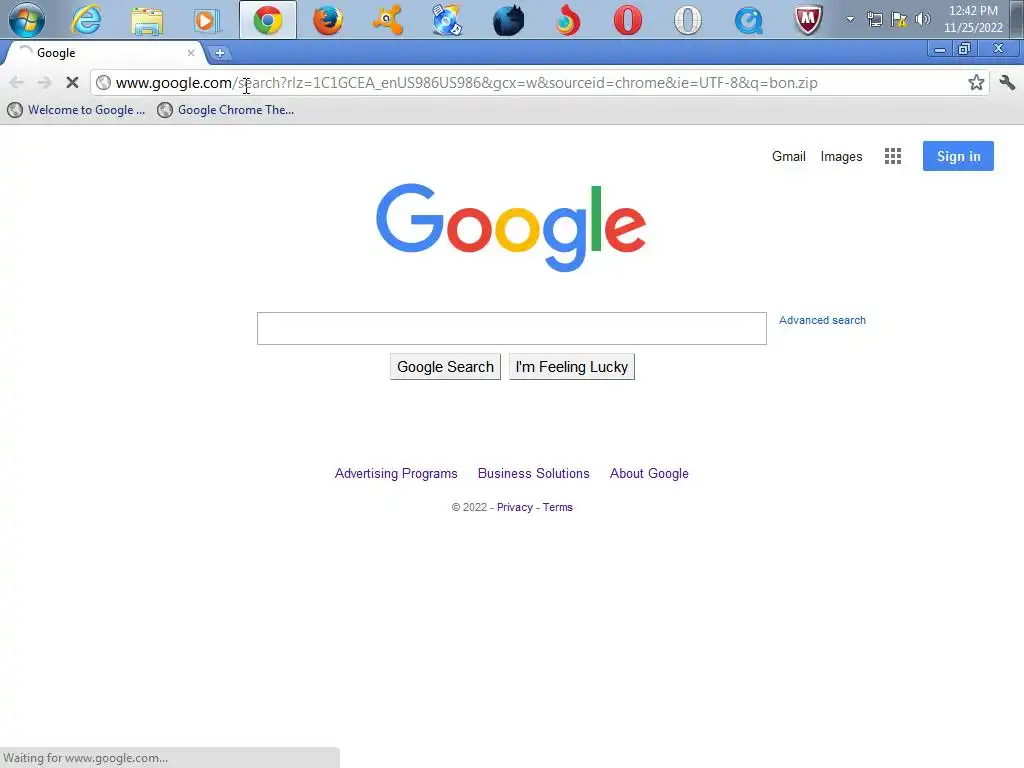
Task: Show hidden system tray icons
Action: 850,19
